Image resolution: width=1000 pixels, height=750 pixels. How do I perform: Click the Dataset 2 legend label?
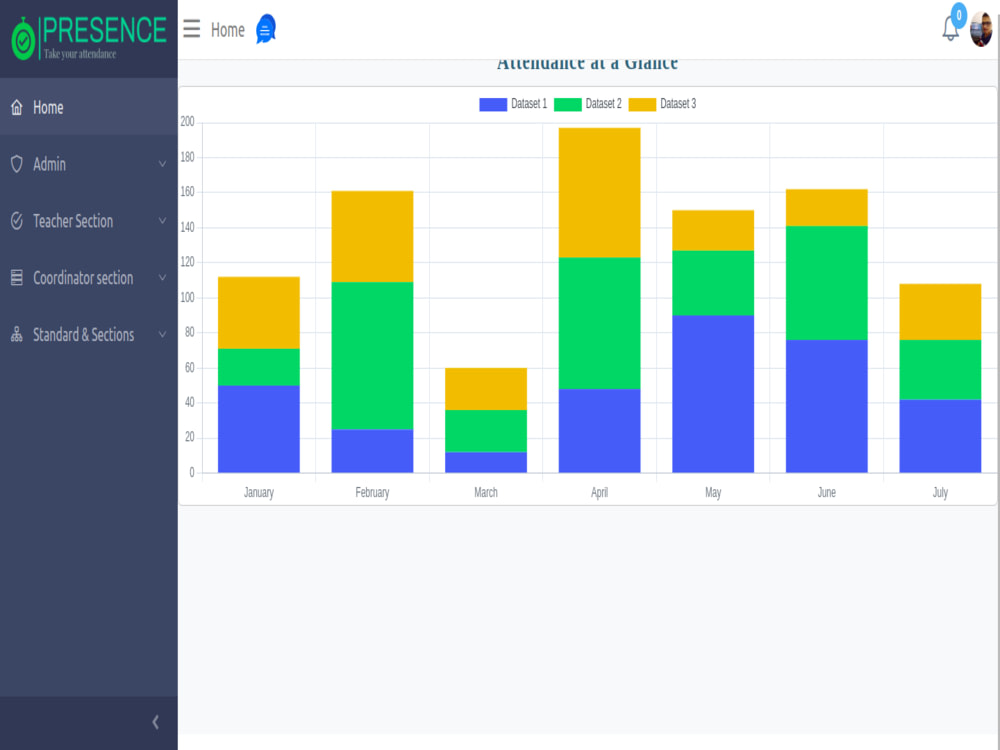(x=603, y=104)
